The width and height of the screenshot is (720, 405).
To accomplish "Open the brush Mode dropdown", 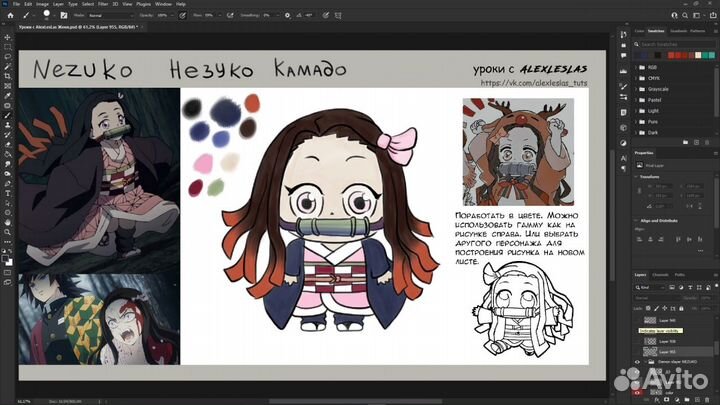I will [110, 15].
